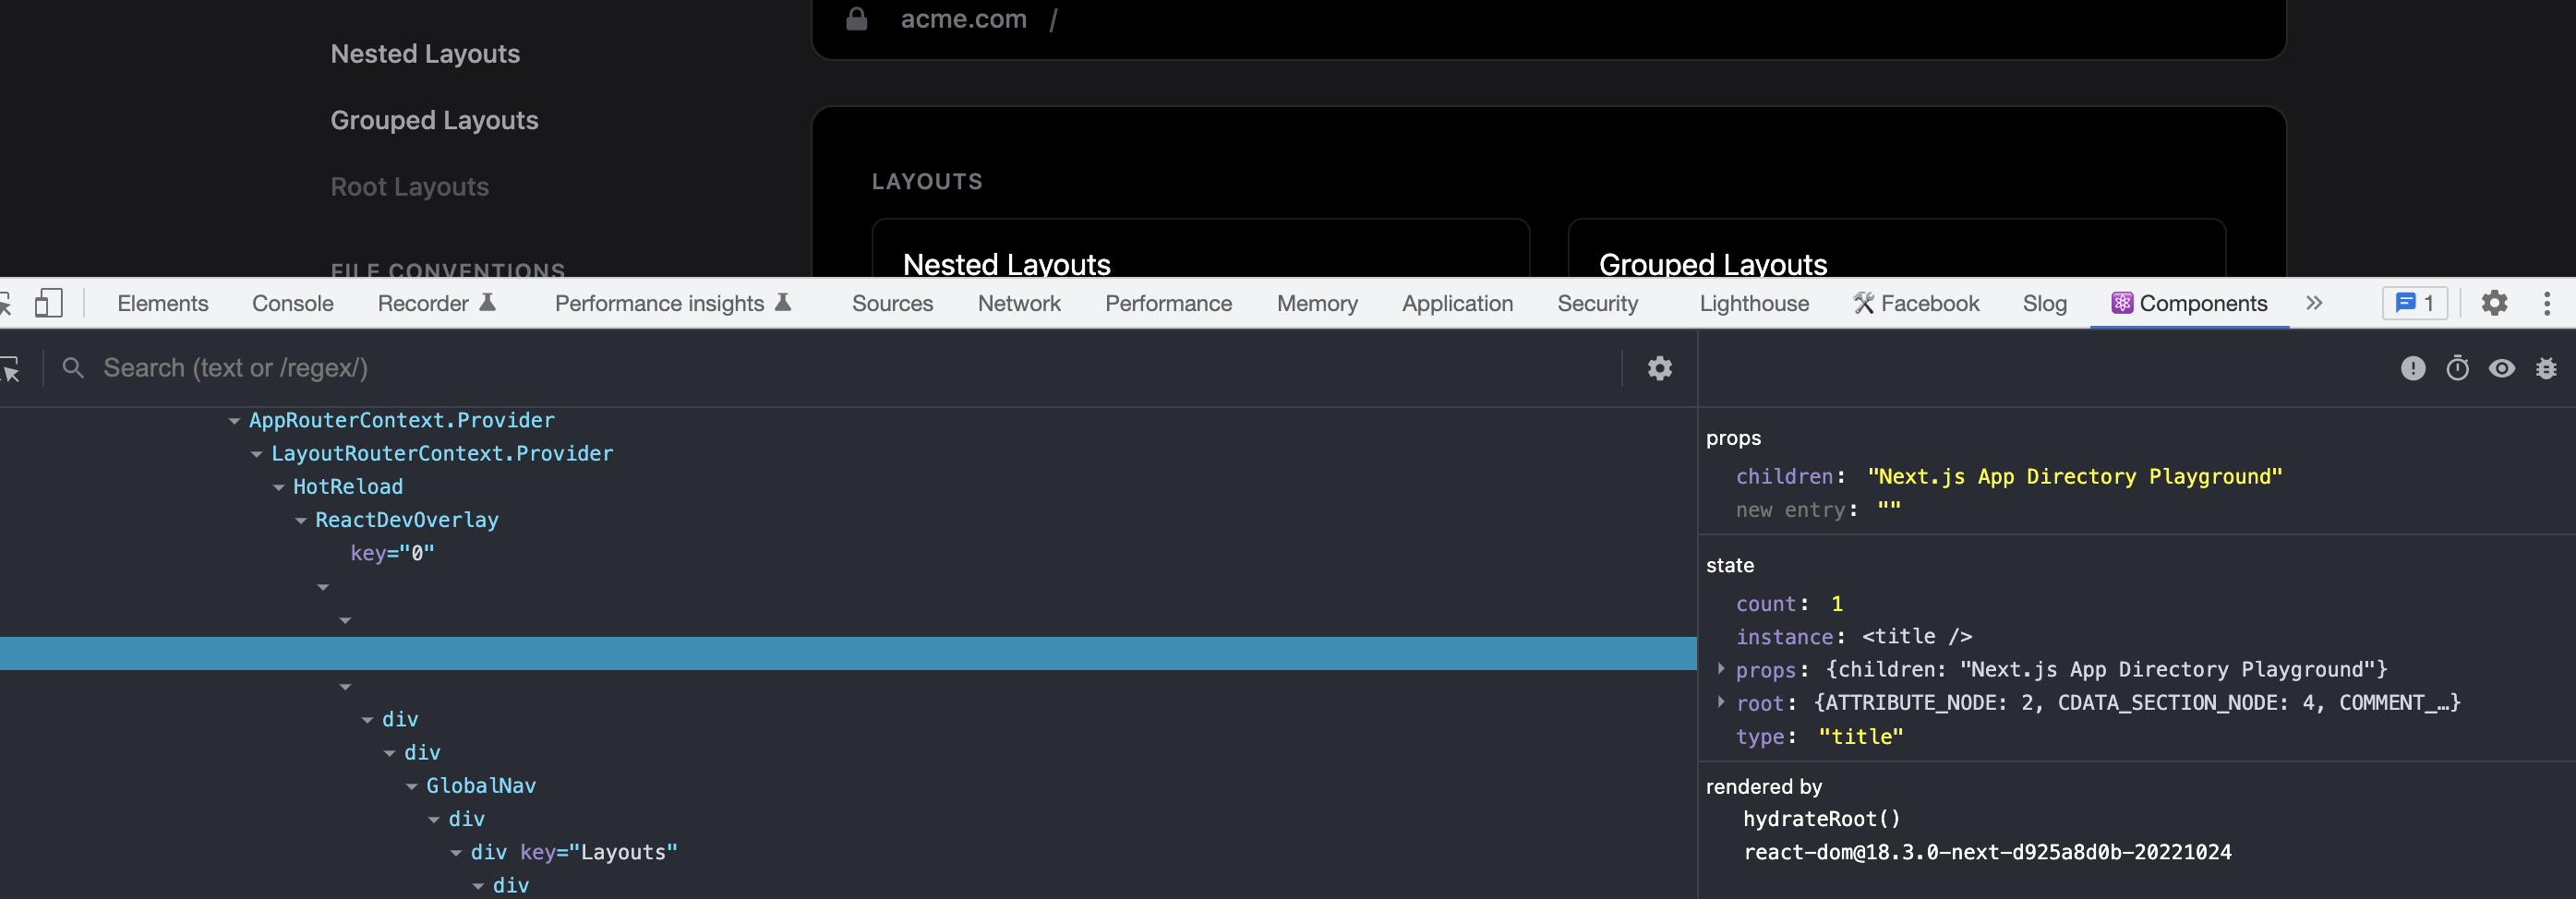Open the Lighthouse tab
Screen dimensions: 2576x899
[1754, 303]
